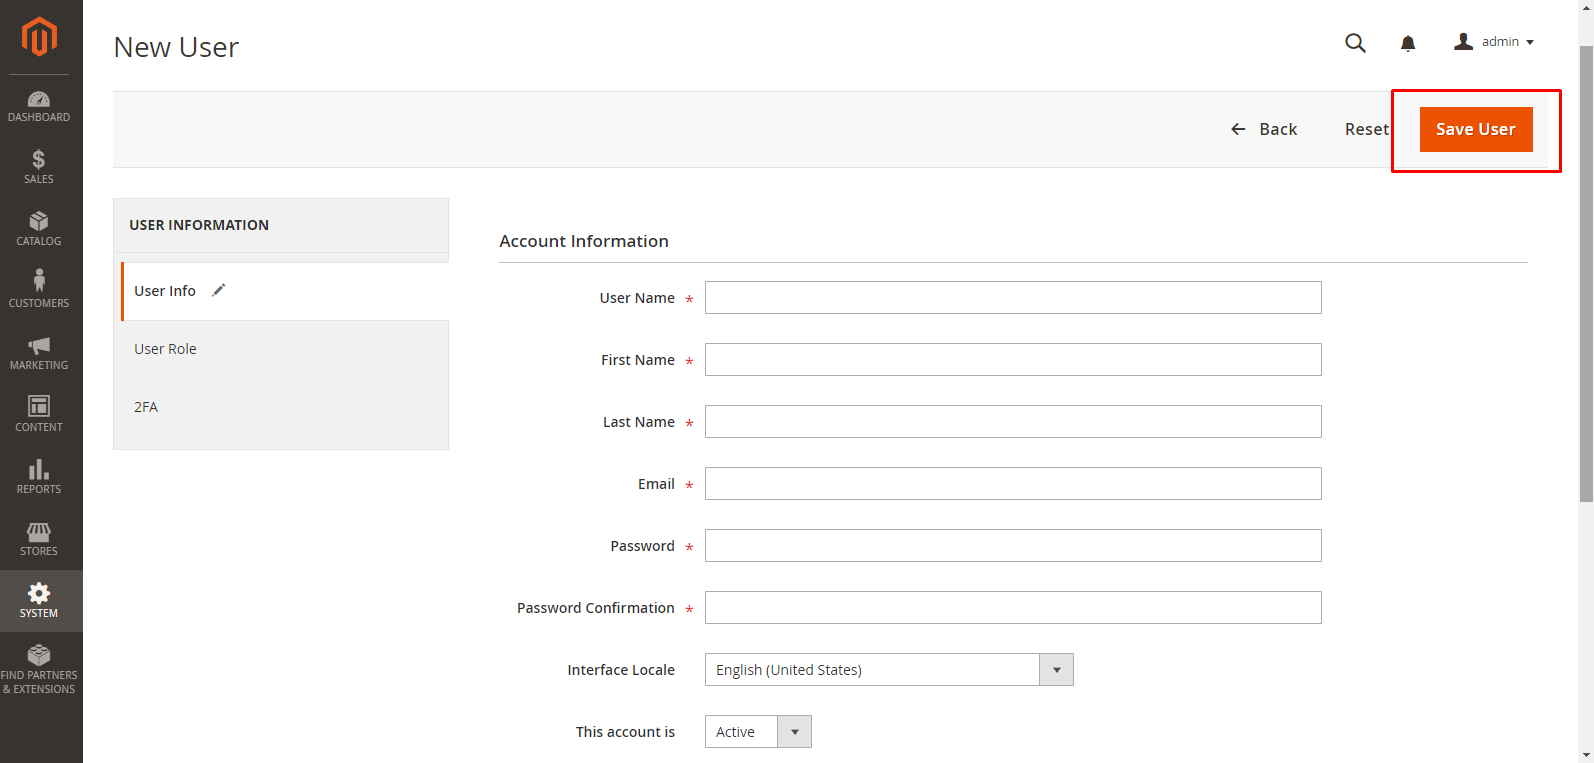Open the System sidebar menu
Viewport: 1594px width, 763px height.
tap(39, 601)
